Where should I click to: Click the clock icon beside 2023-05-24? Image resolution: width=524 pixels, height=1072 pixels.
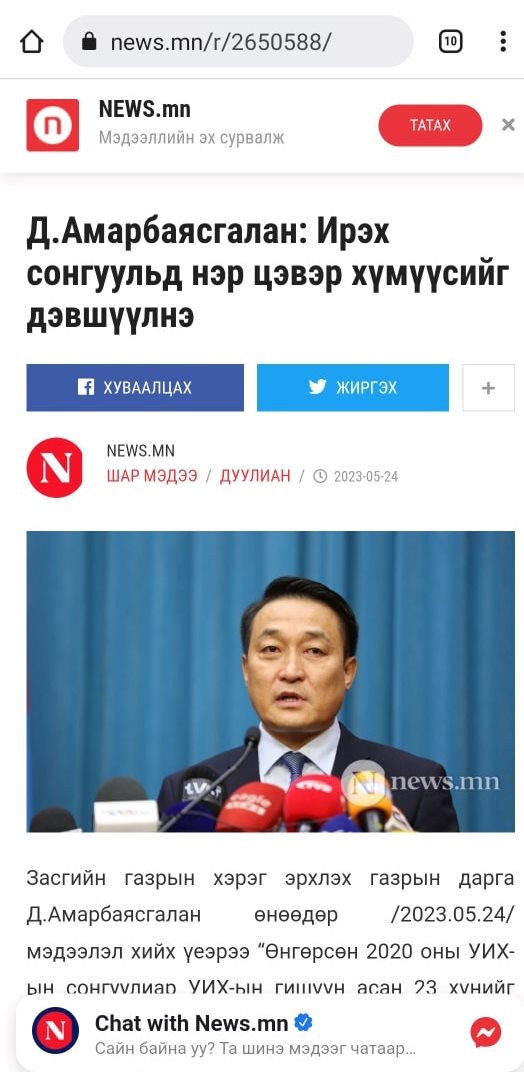320,477
